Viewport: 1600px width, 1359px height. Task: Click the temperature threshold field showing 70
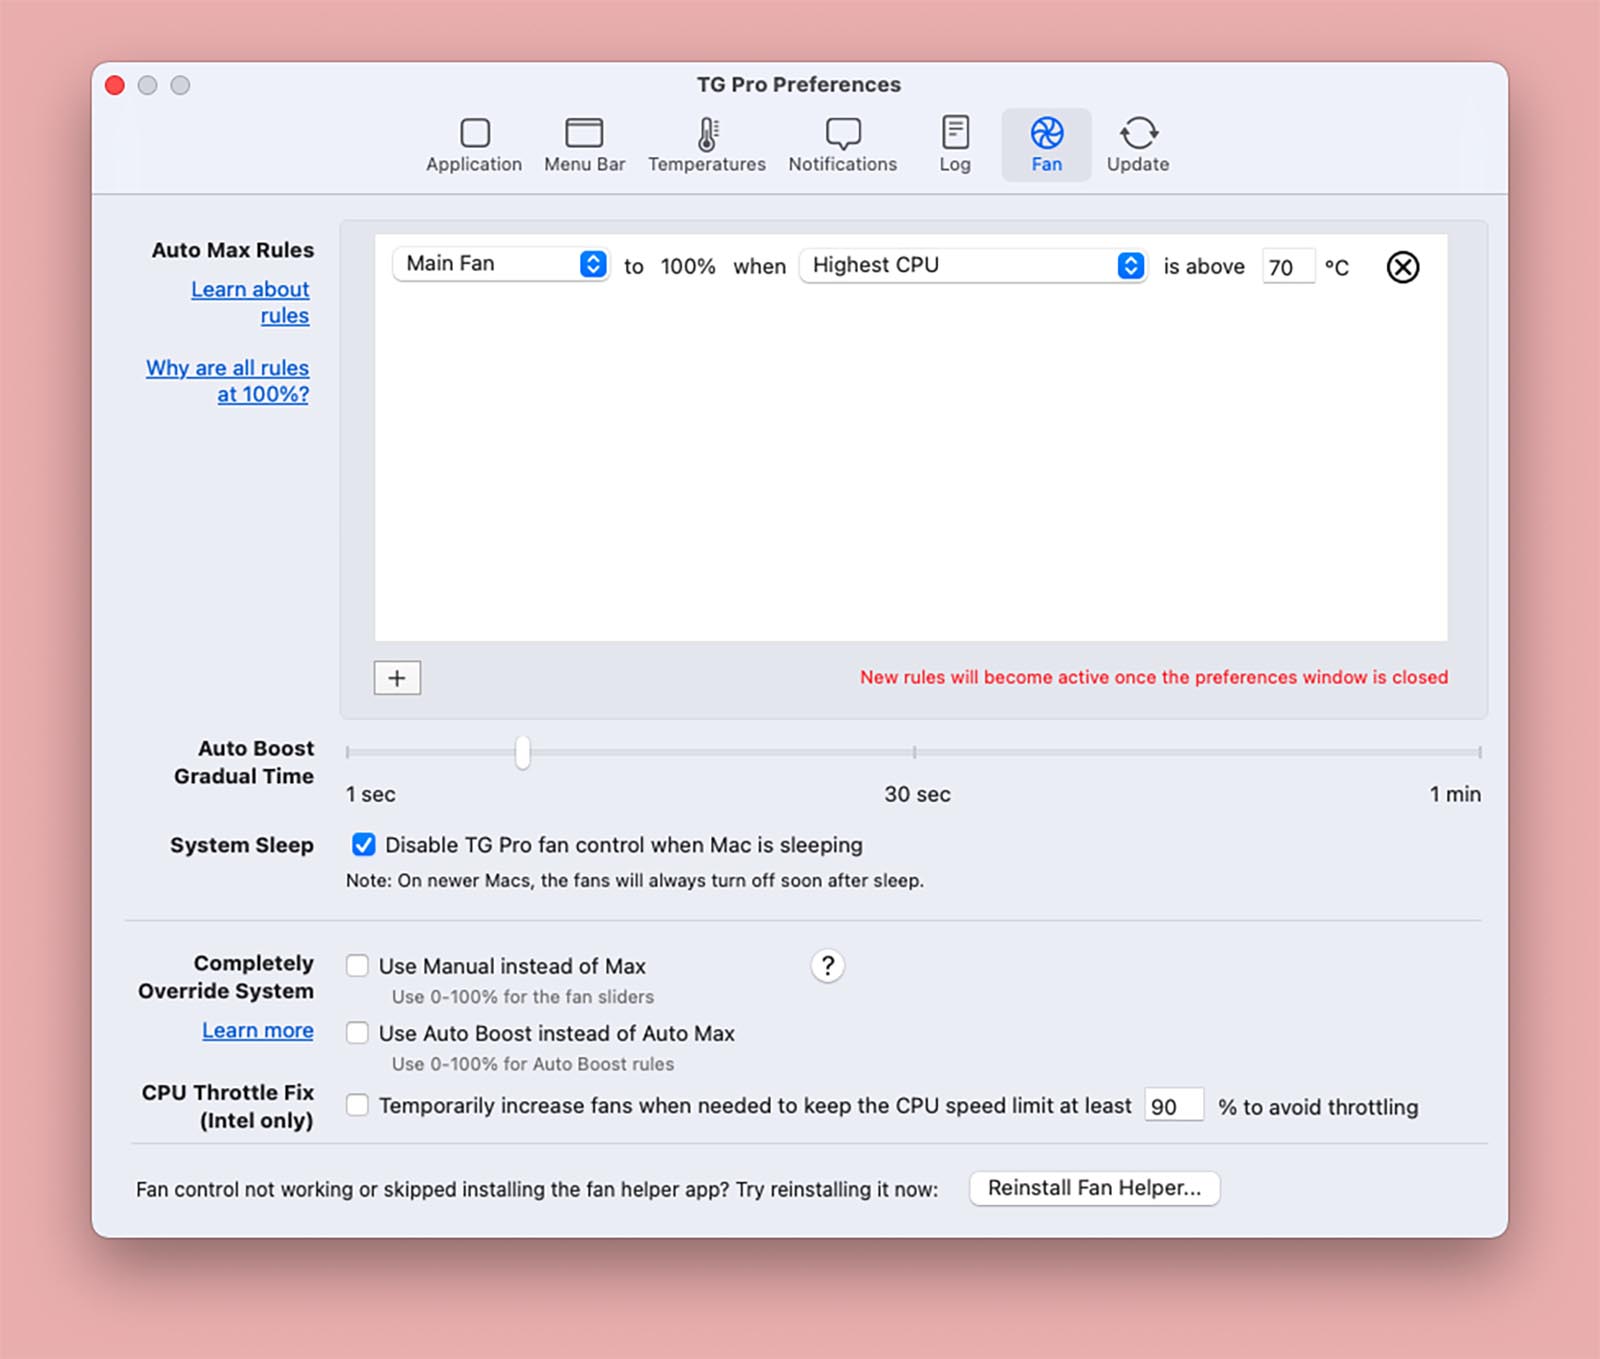tap(1286, 267)
